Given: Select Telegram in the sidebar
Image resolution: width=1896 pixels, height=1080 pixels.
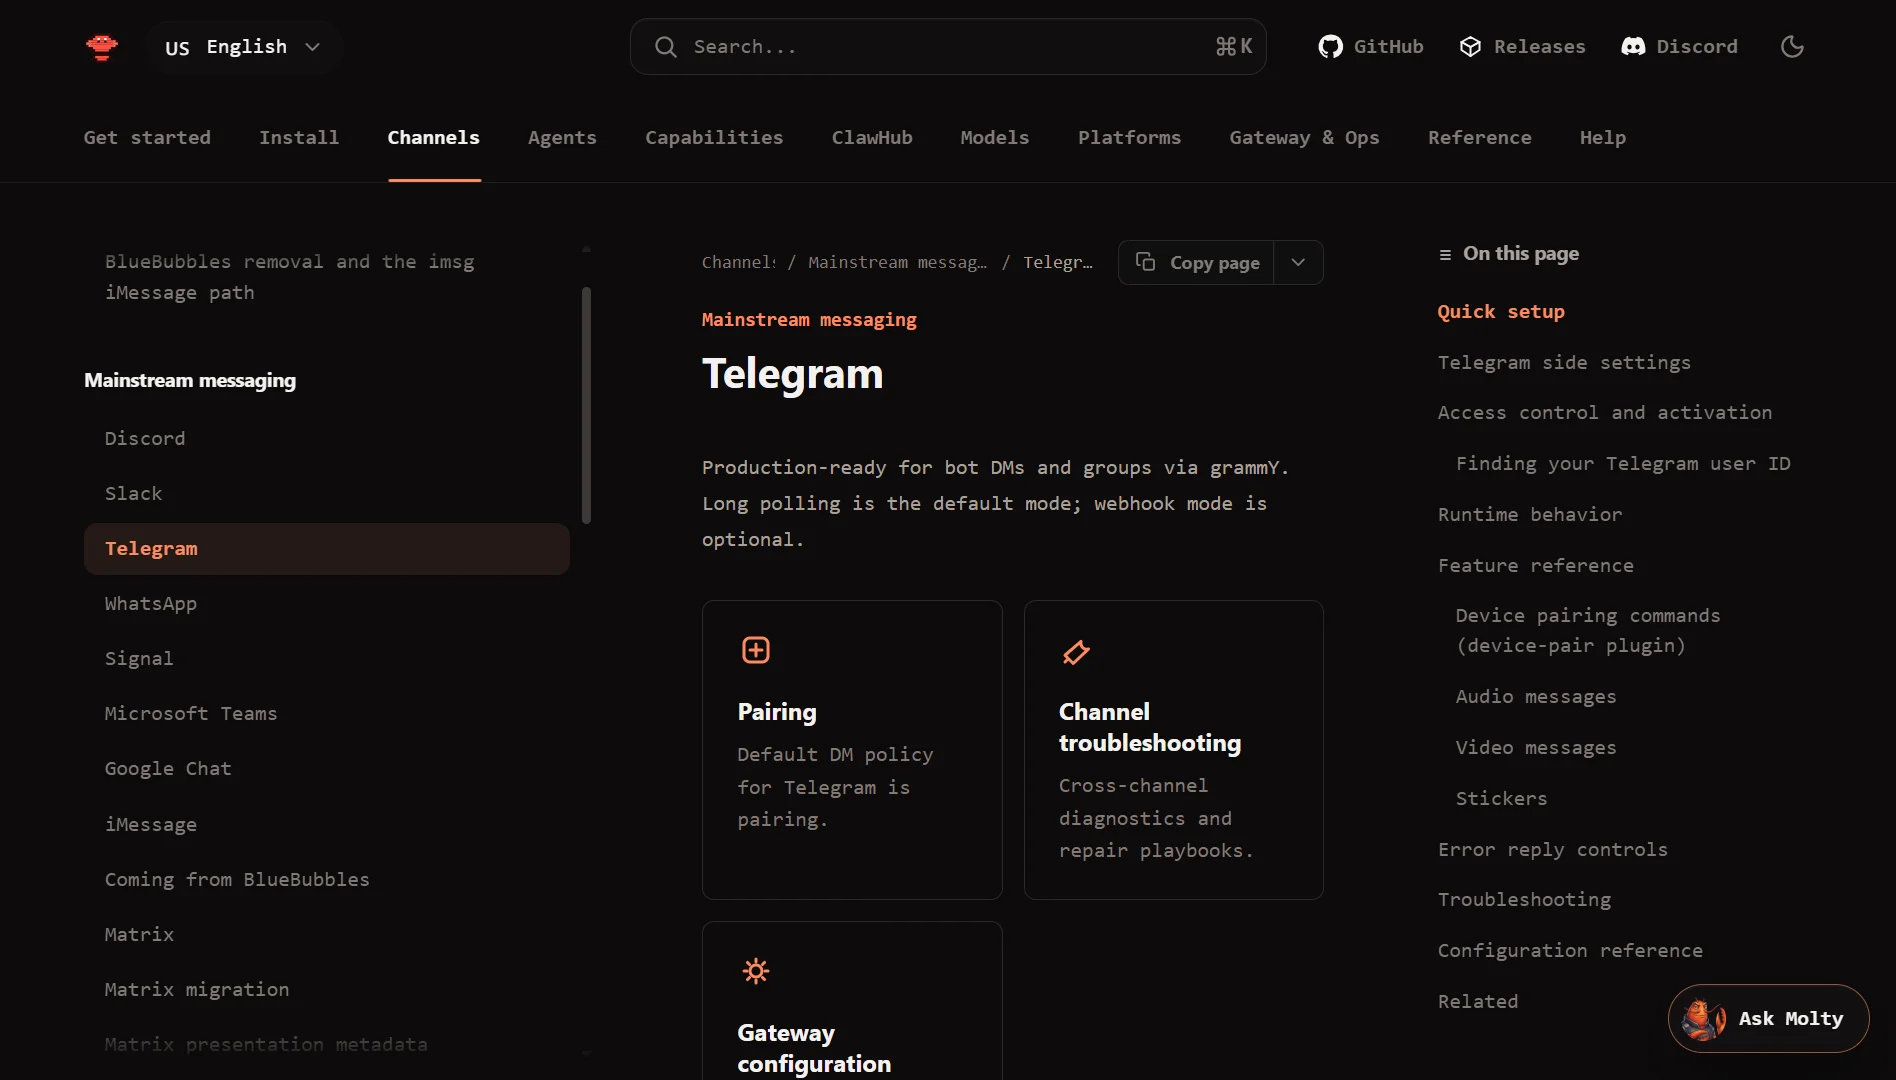Looking at the screenshot, I should point(327,549).
